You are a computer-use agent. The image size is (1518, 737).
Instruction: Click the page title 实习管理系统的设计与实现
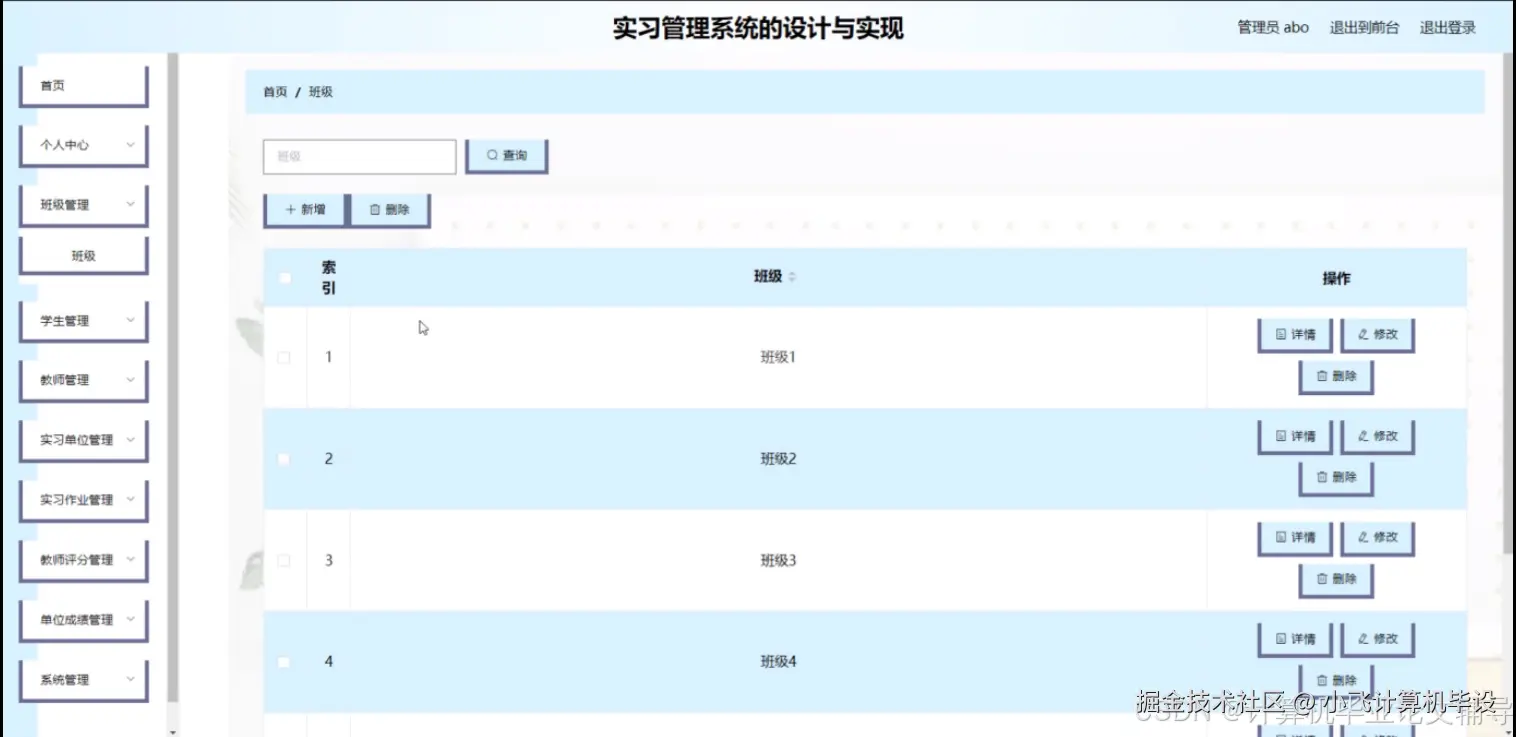click(x=758, y=28)
